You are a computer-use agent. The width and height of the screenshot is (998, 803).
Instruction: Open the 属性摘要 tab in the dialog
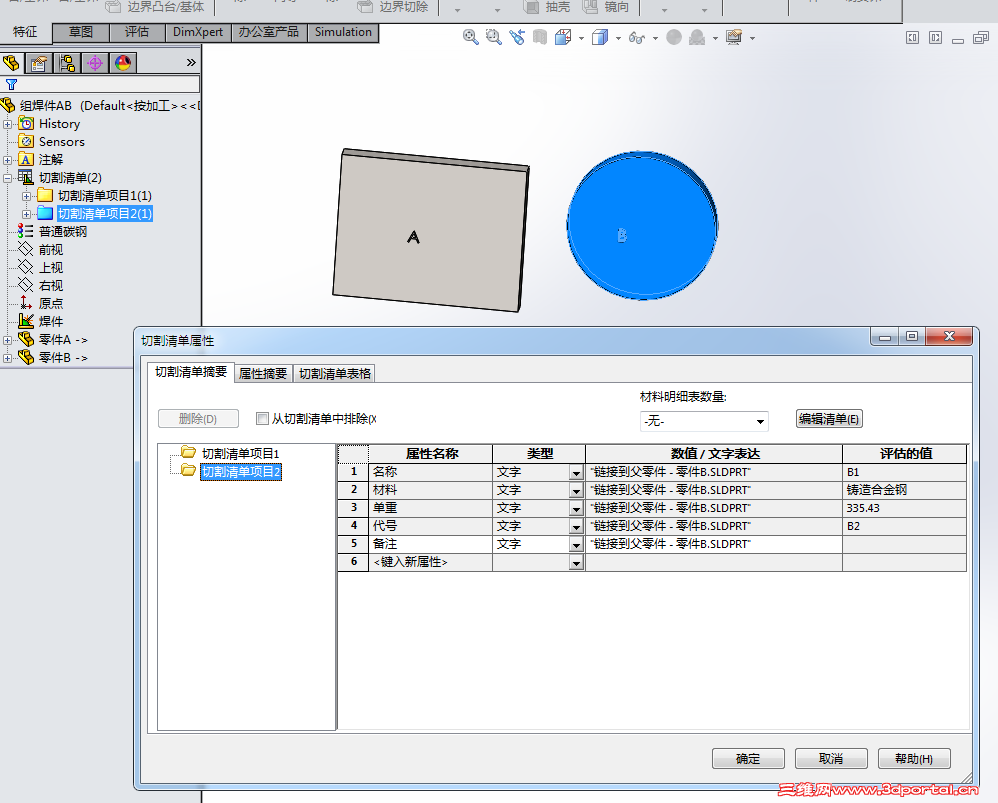point(263,374)
